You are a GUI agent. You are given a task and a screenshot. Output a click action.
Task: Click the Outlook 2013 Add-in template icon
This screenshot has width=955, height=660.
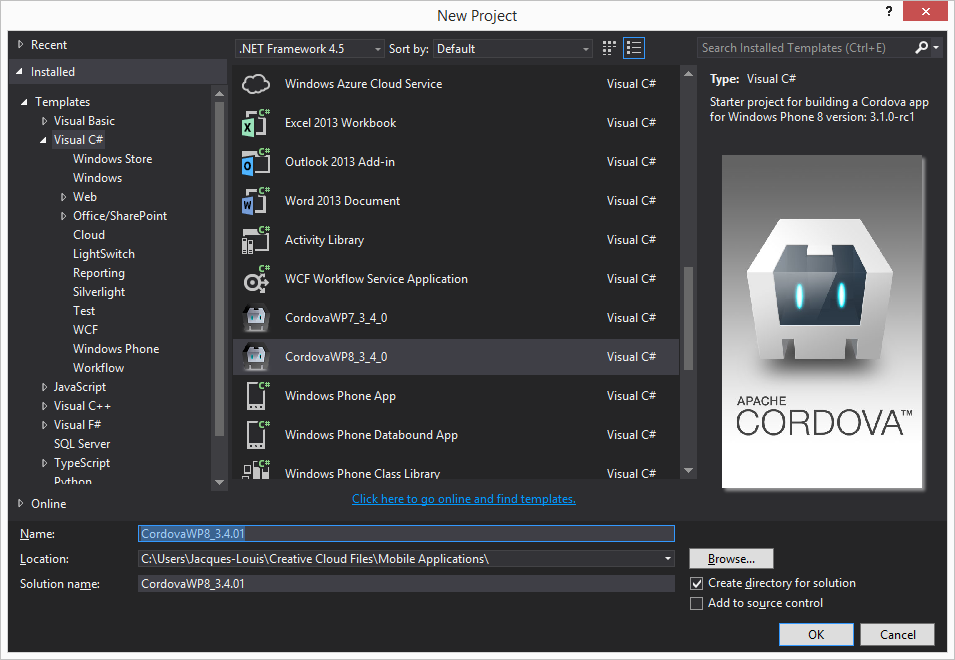tap(256, 162)
